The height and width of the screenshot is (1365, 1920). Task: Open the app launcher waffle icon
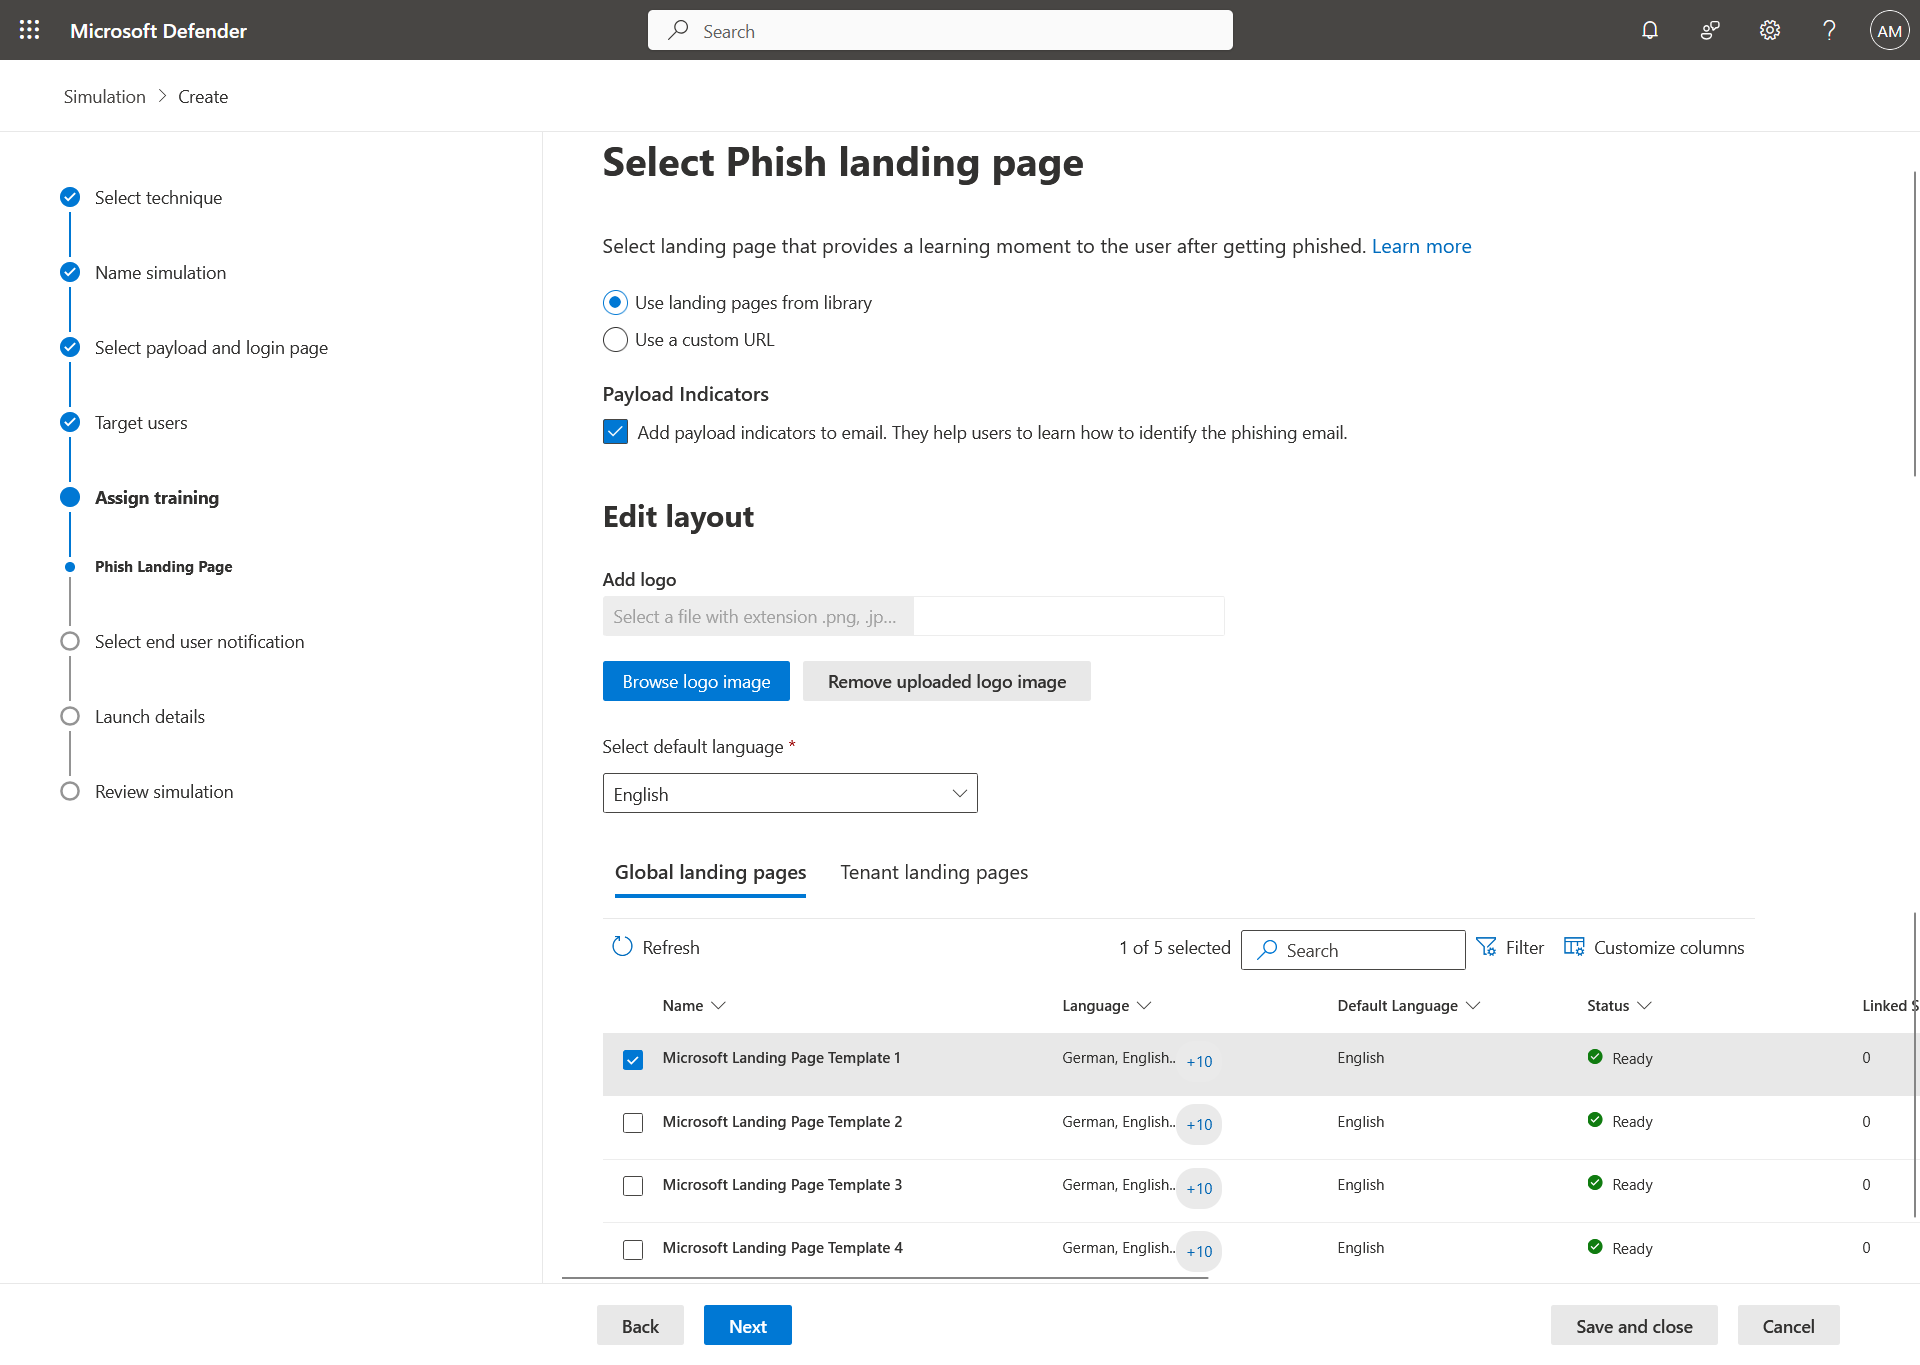click(30, 30)
